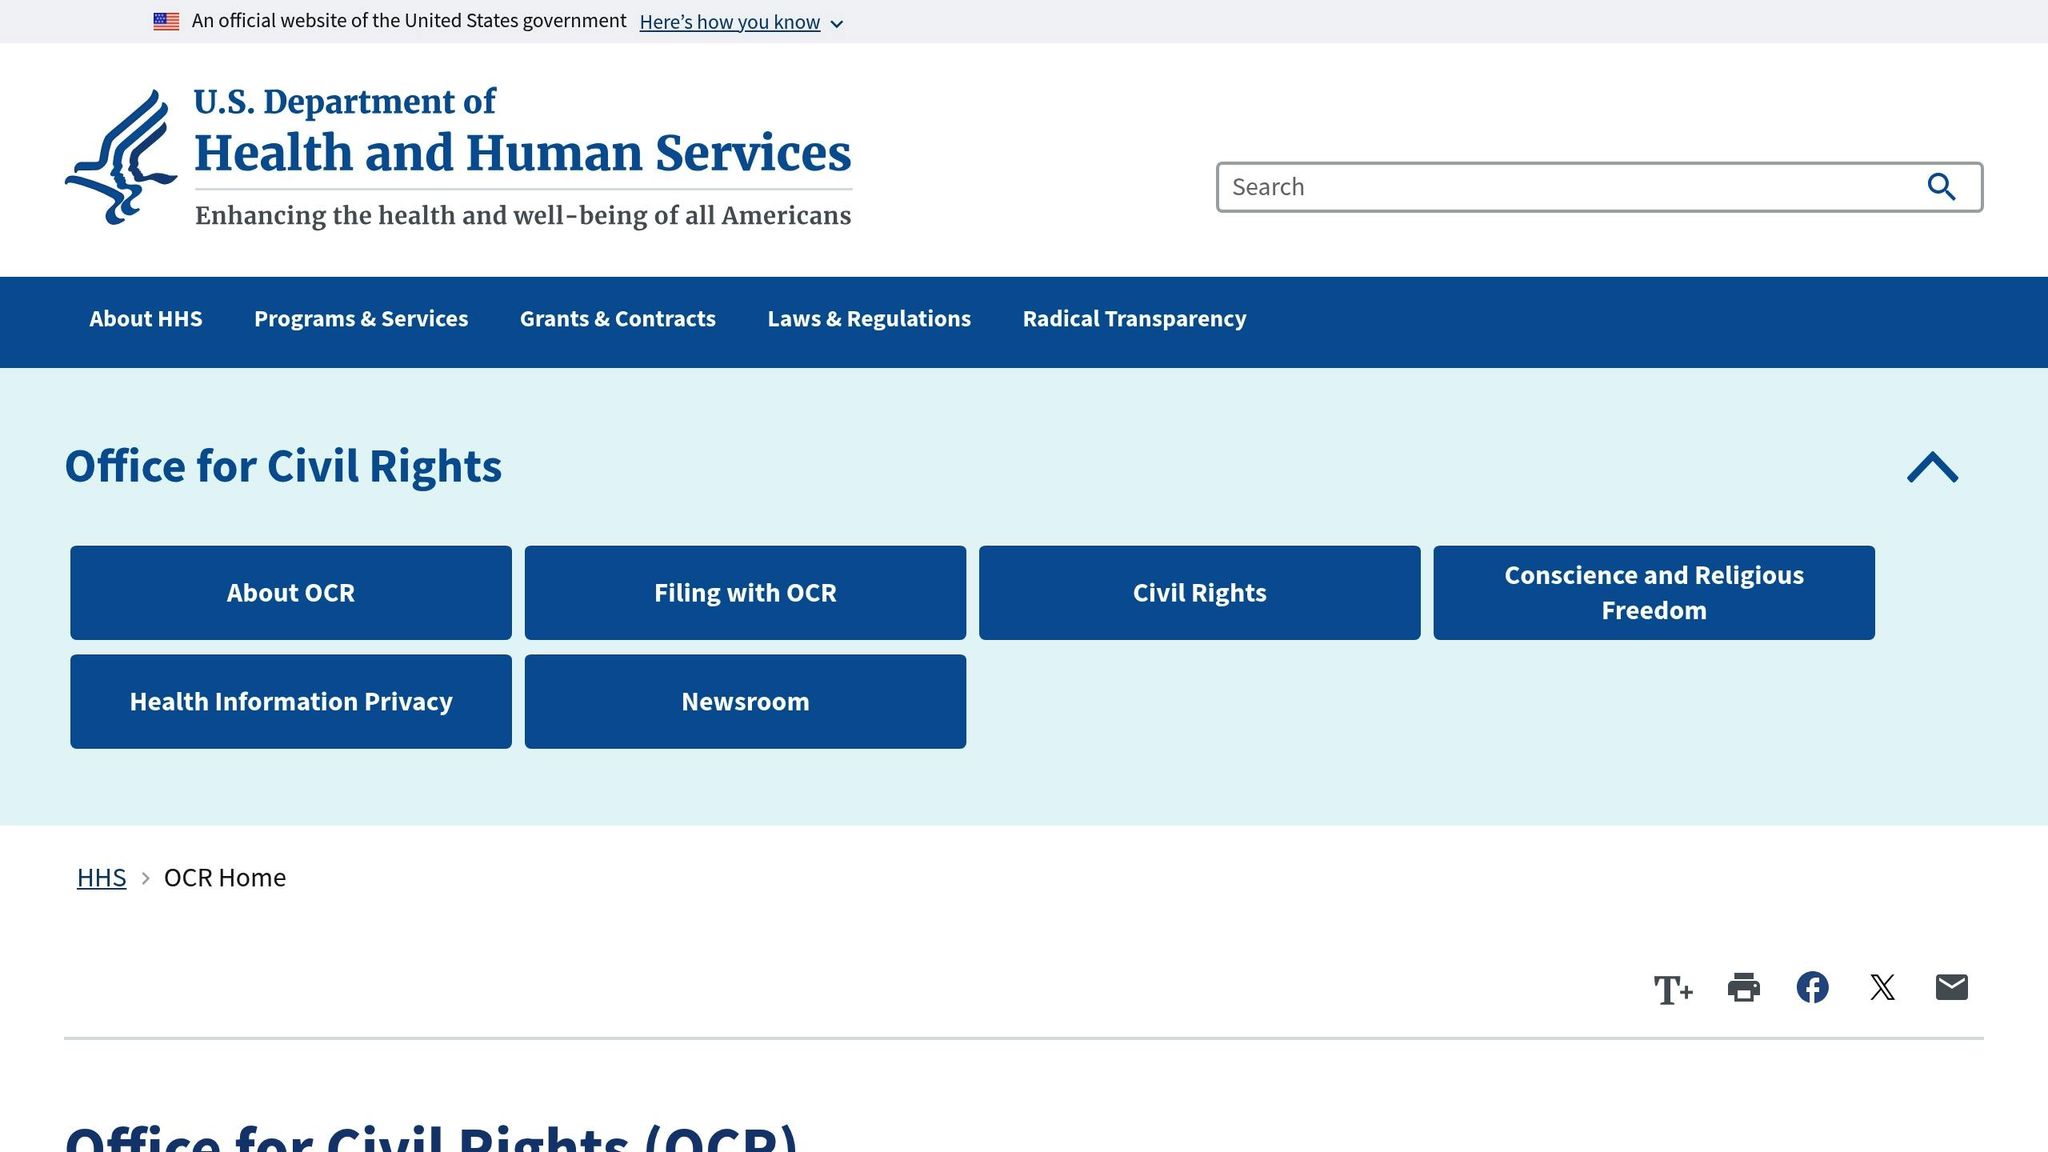
Task: Open the About HHS menu
Action: [x=146, y=319]
